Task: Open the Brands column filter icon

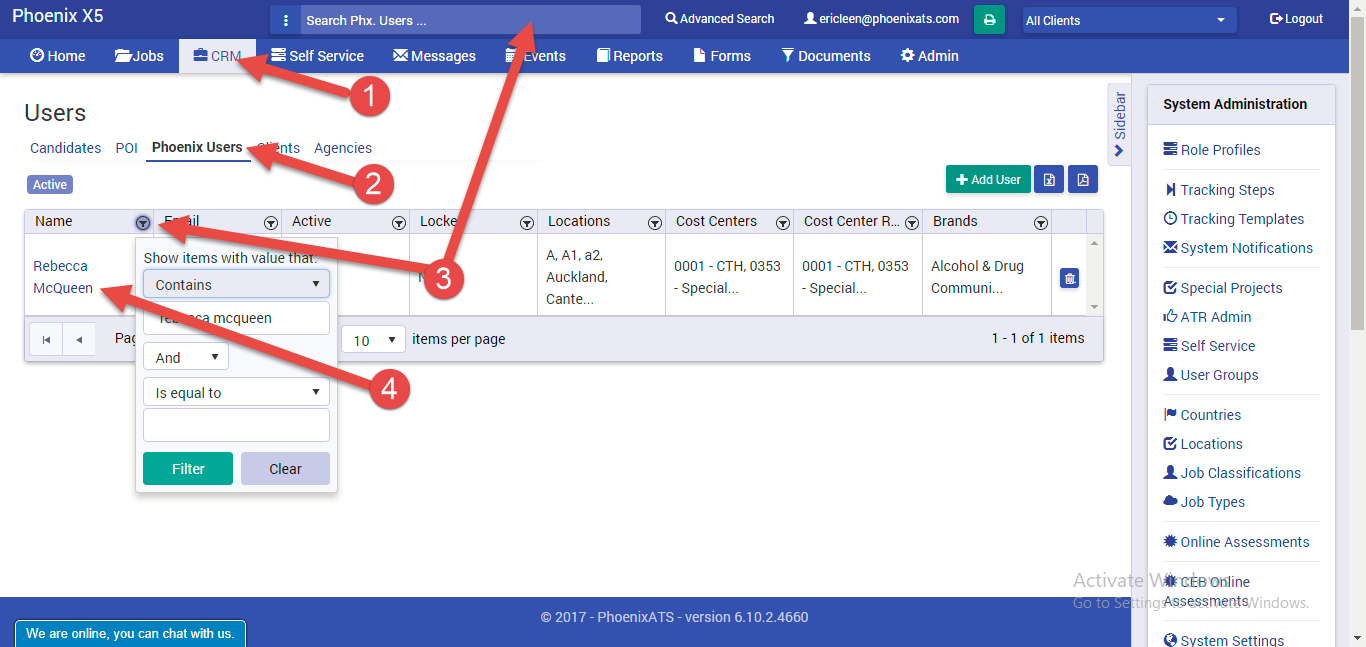Action: coord(1041,222)
